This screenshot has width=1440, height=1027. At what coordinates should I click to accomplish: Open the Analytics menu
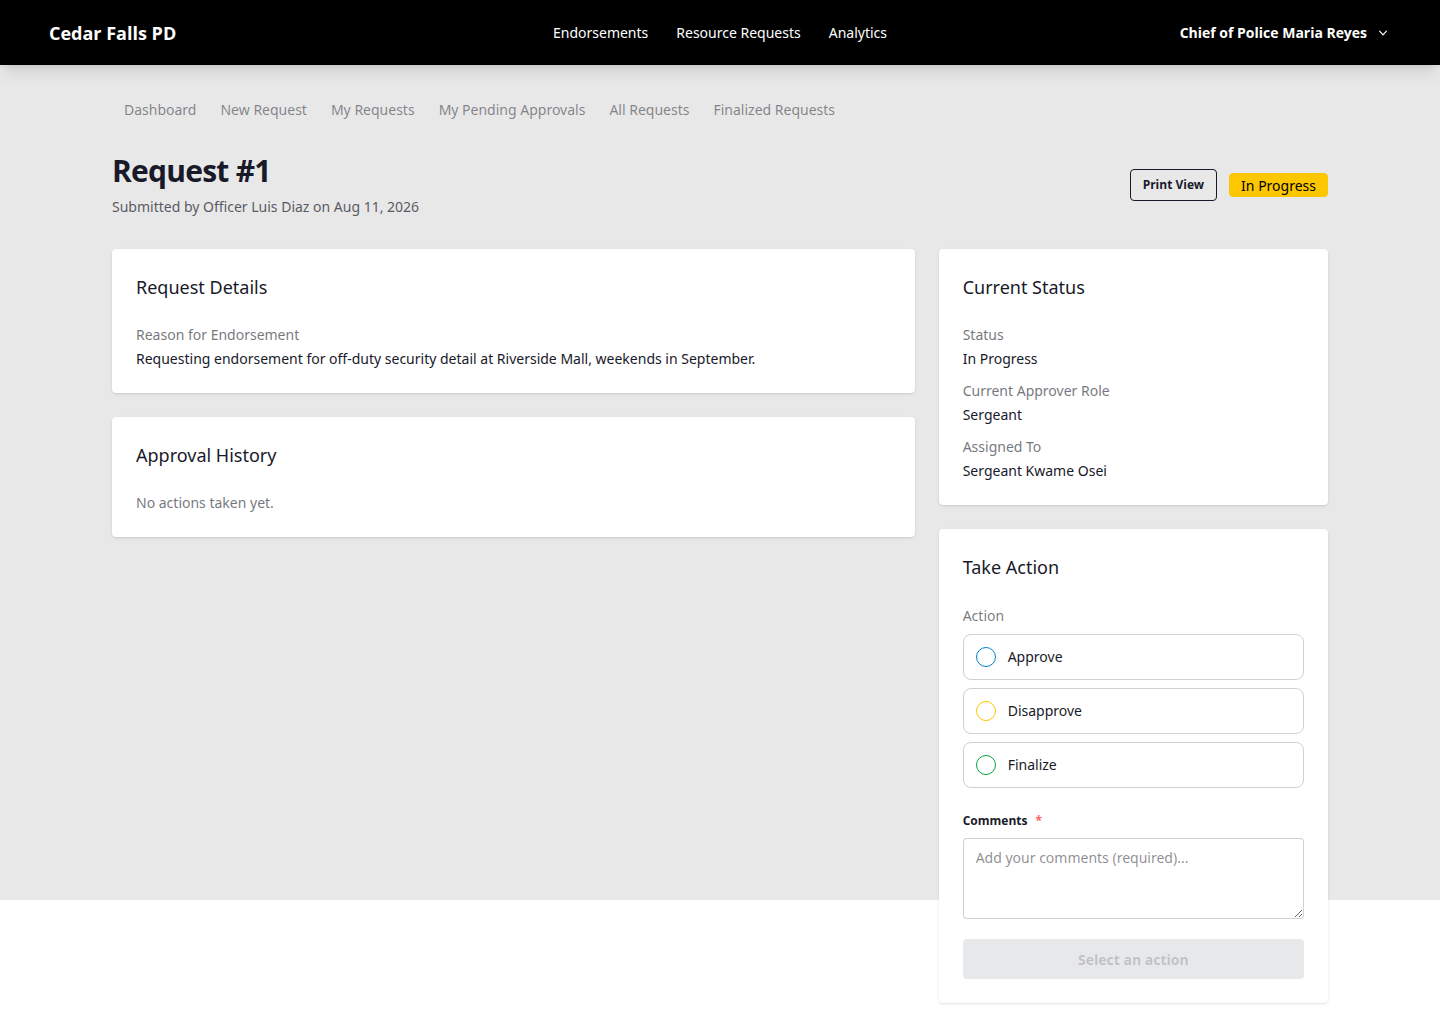click(x=857, y=33)
